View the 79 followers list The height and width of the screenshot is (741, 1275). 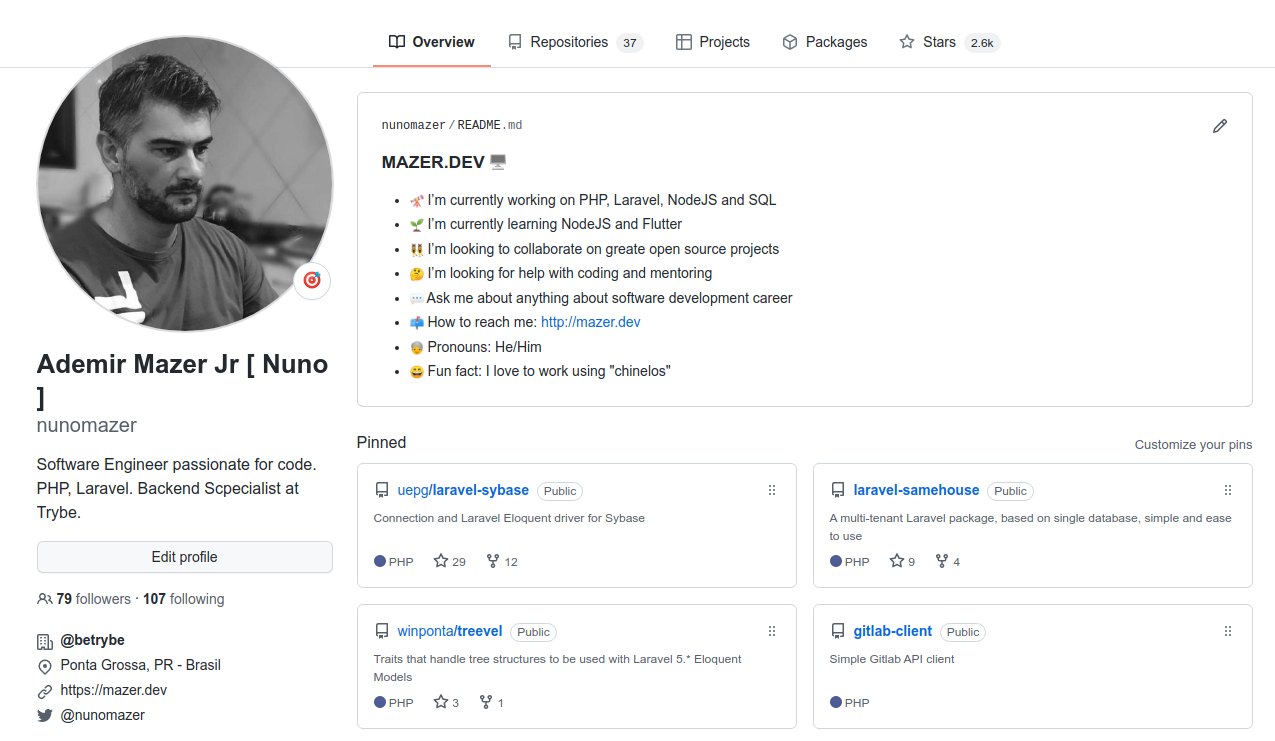(x=93, y=599)
